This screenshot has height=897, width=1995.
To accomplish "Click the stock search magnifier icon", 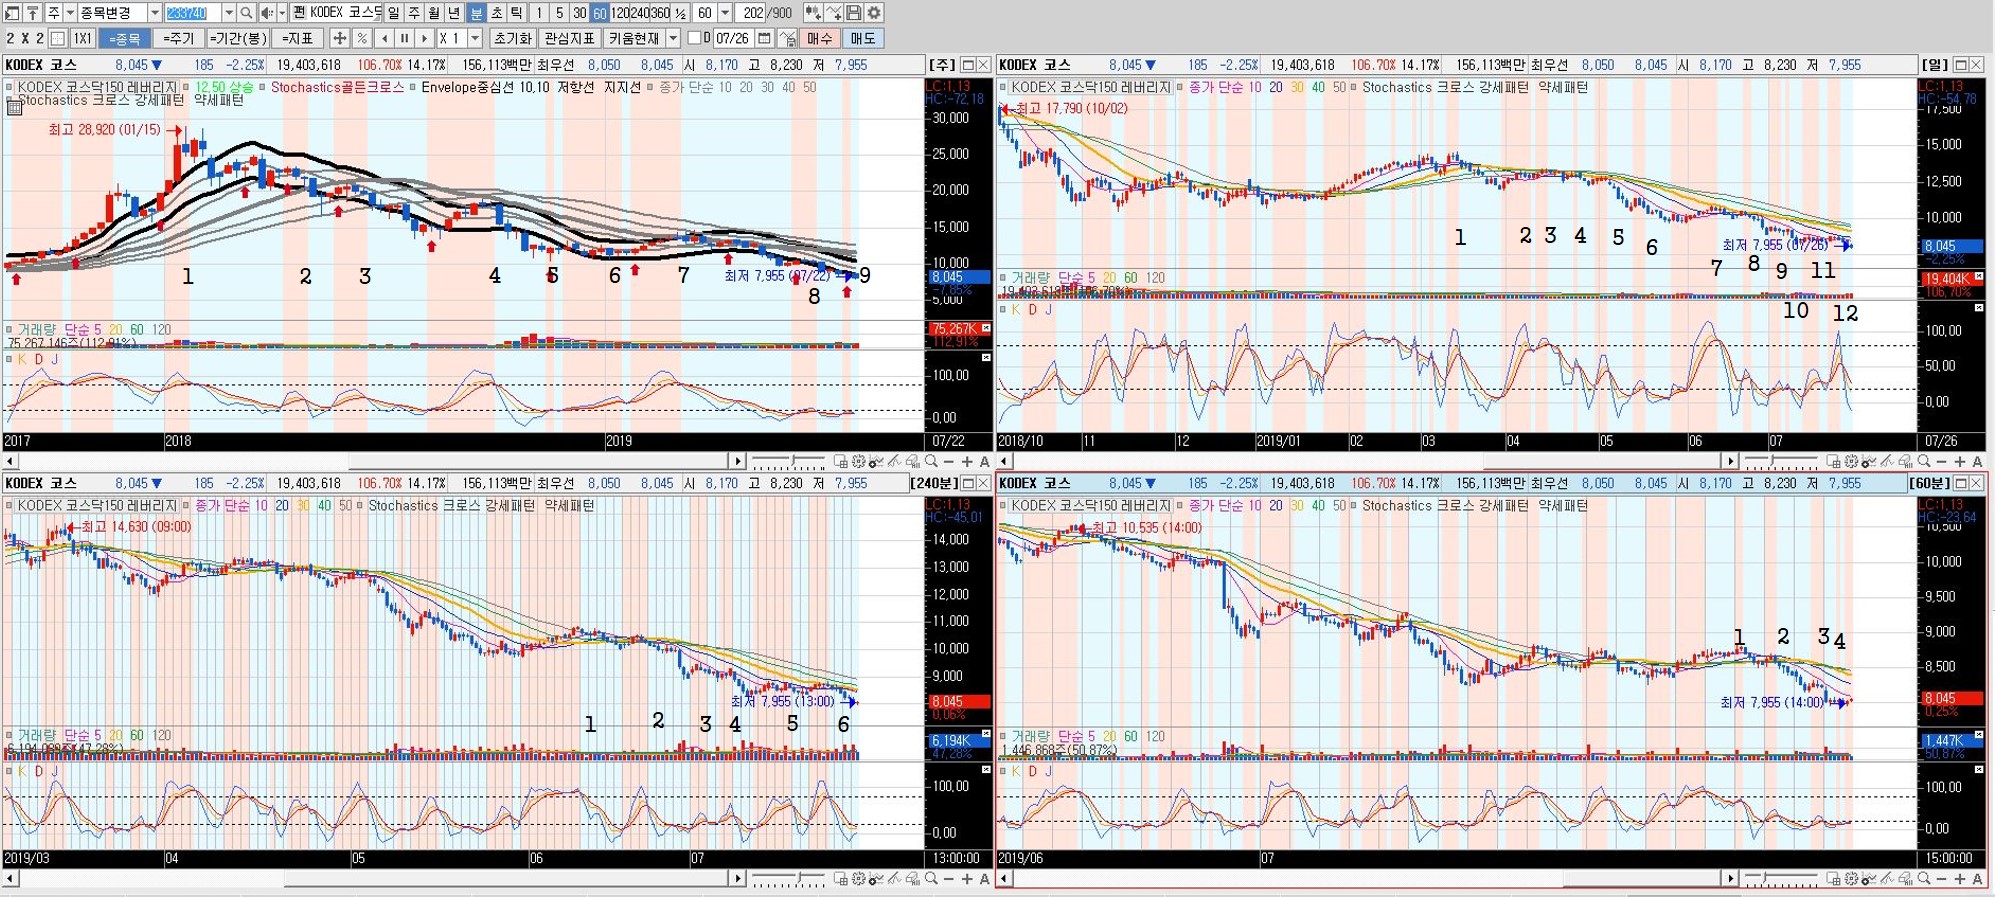I will (x=246, y=13).
